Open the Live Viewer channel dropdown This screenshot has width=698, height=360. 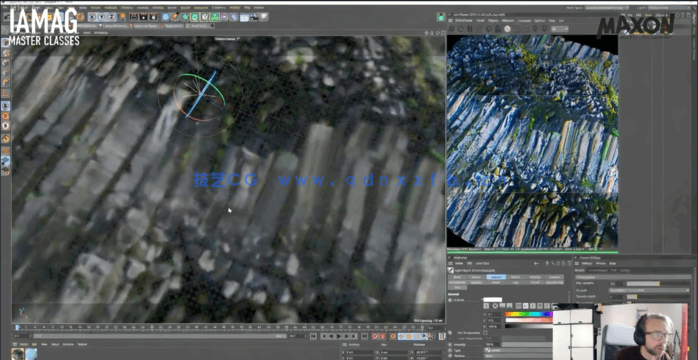click(560, 29)
